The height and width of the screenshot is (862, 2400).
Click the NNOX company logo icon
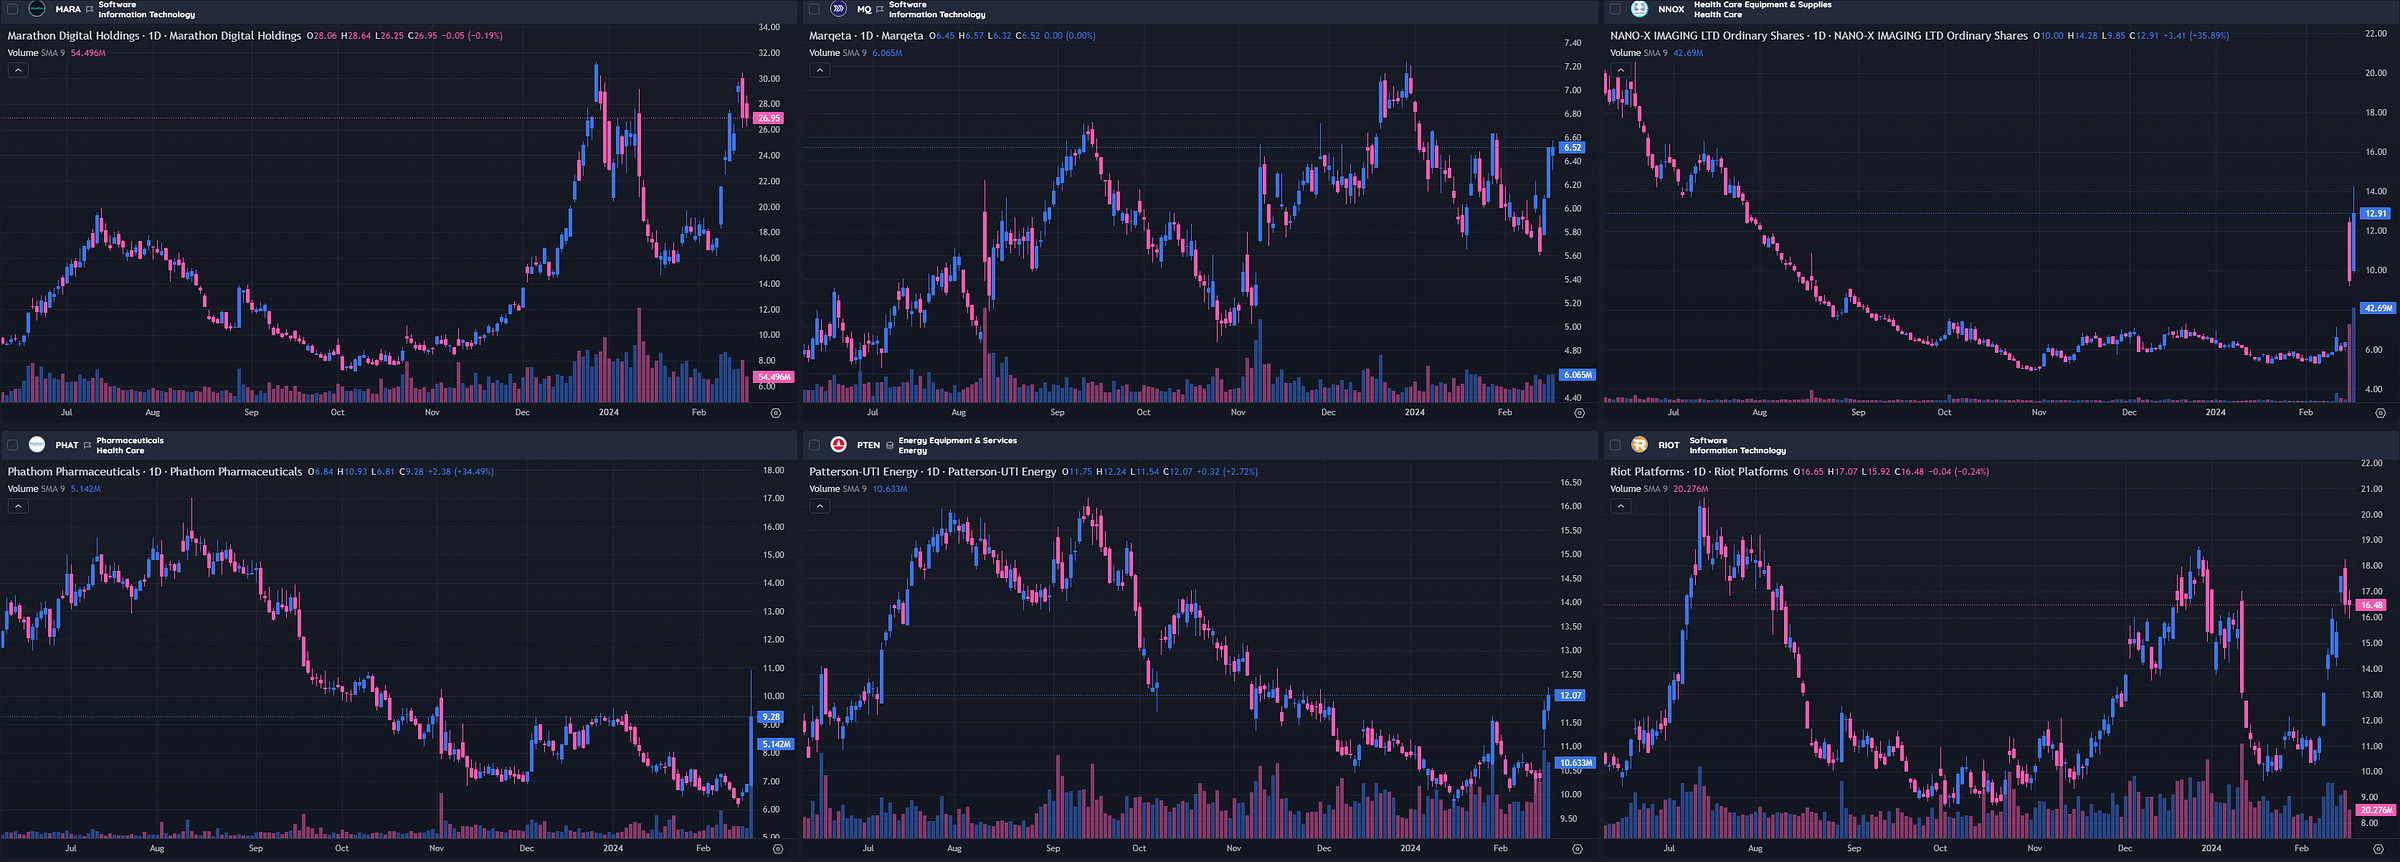pos(1639,9)
